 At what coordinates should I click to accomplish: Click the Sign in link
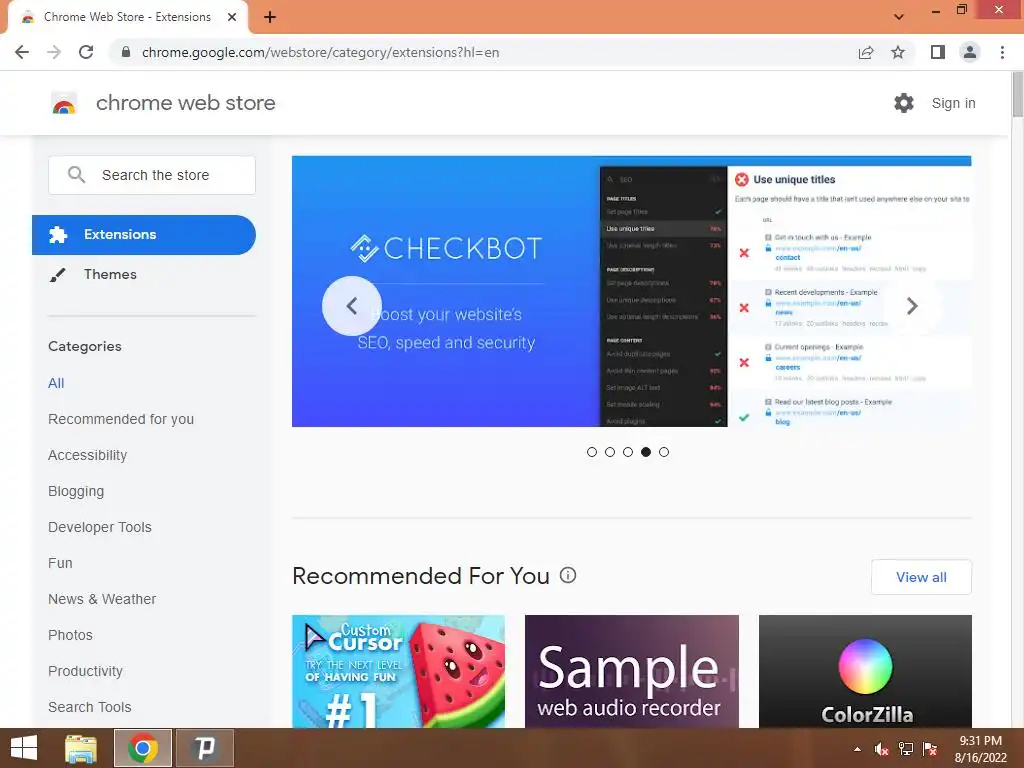(953, 103)
